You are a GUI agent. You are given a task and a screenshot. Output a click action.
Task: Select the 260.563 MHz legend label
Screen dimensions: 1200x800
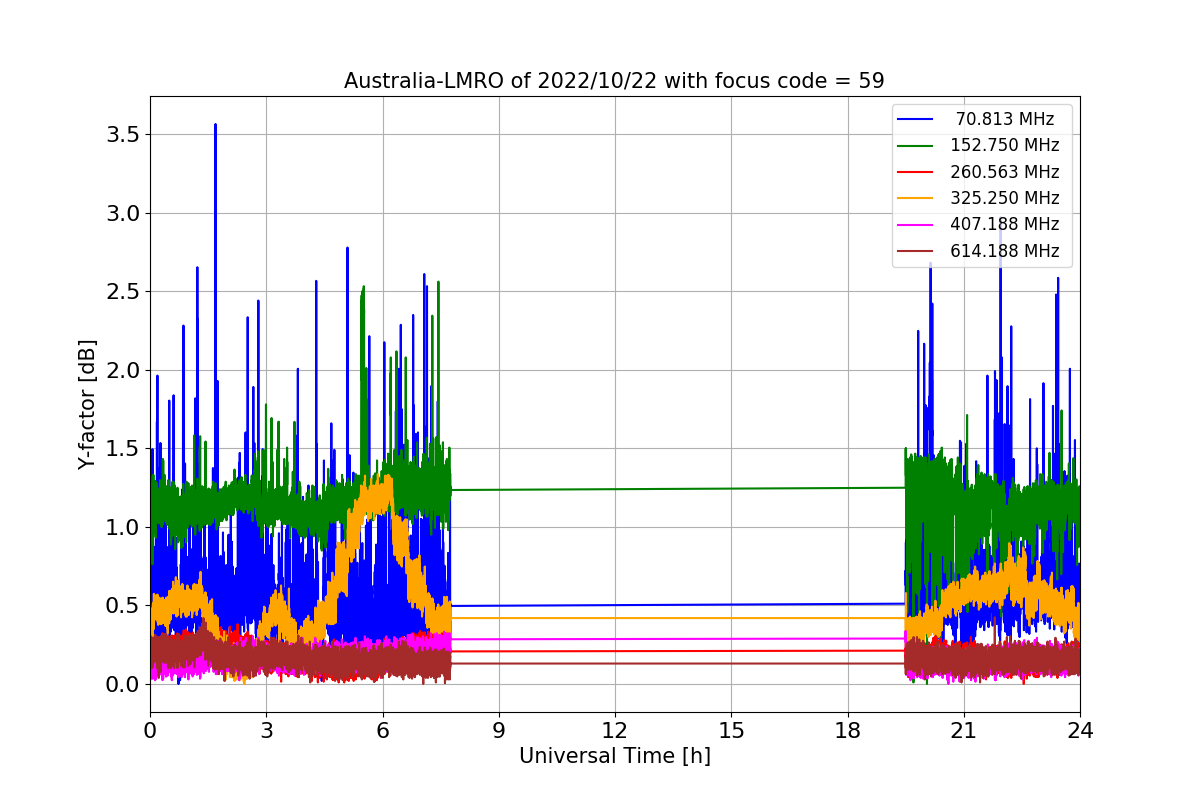click(x=1005, y=172)
